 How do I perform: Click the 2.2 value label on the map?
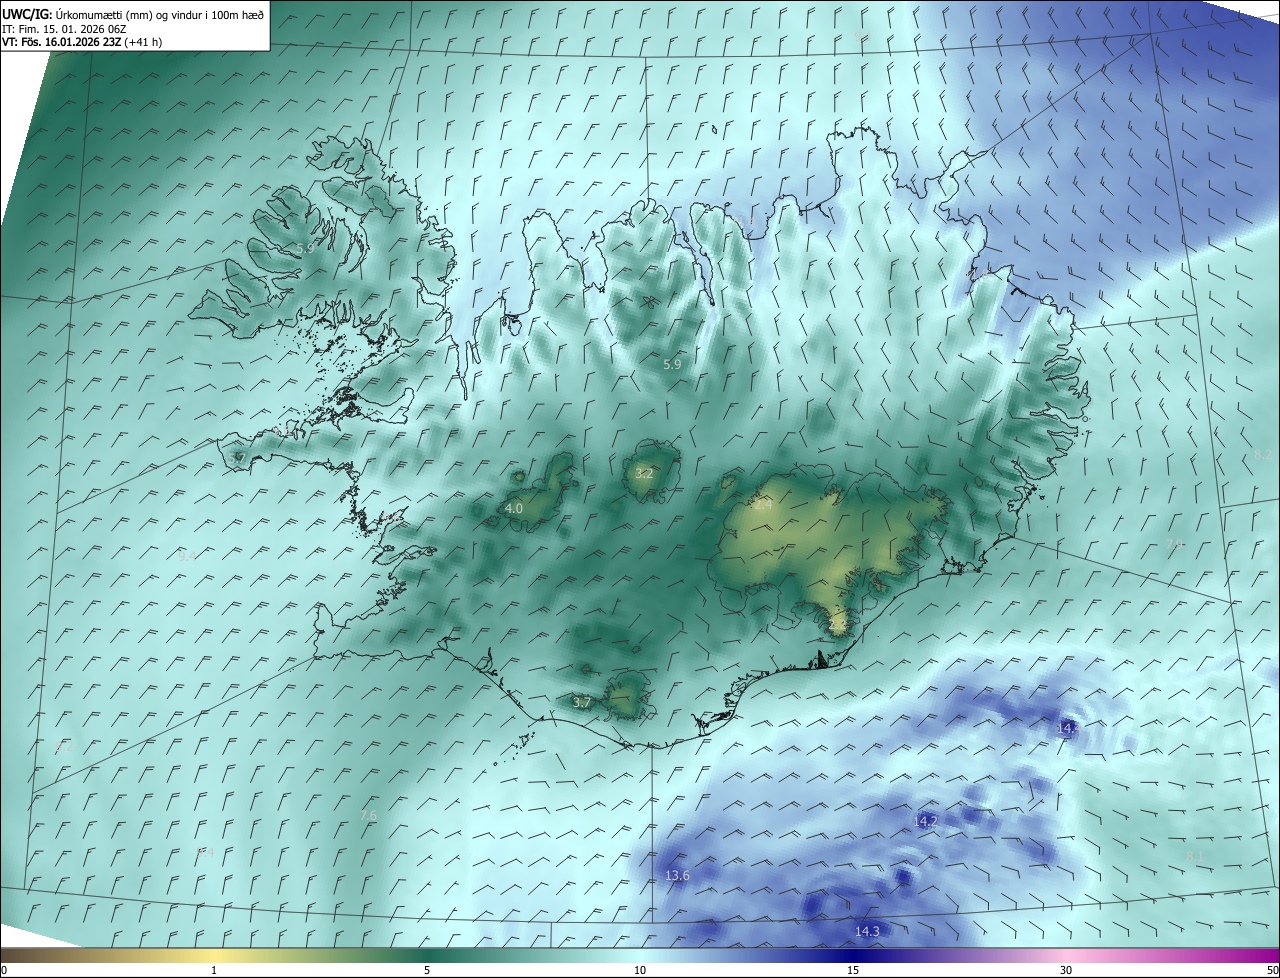[x=838, y=625]
